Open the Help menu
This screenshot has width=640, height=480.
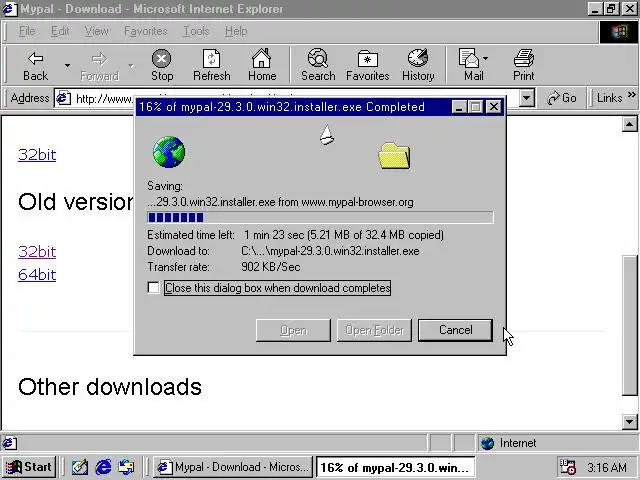pos(236,31)
